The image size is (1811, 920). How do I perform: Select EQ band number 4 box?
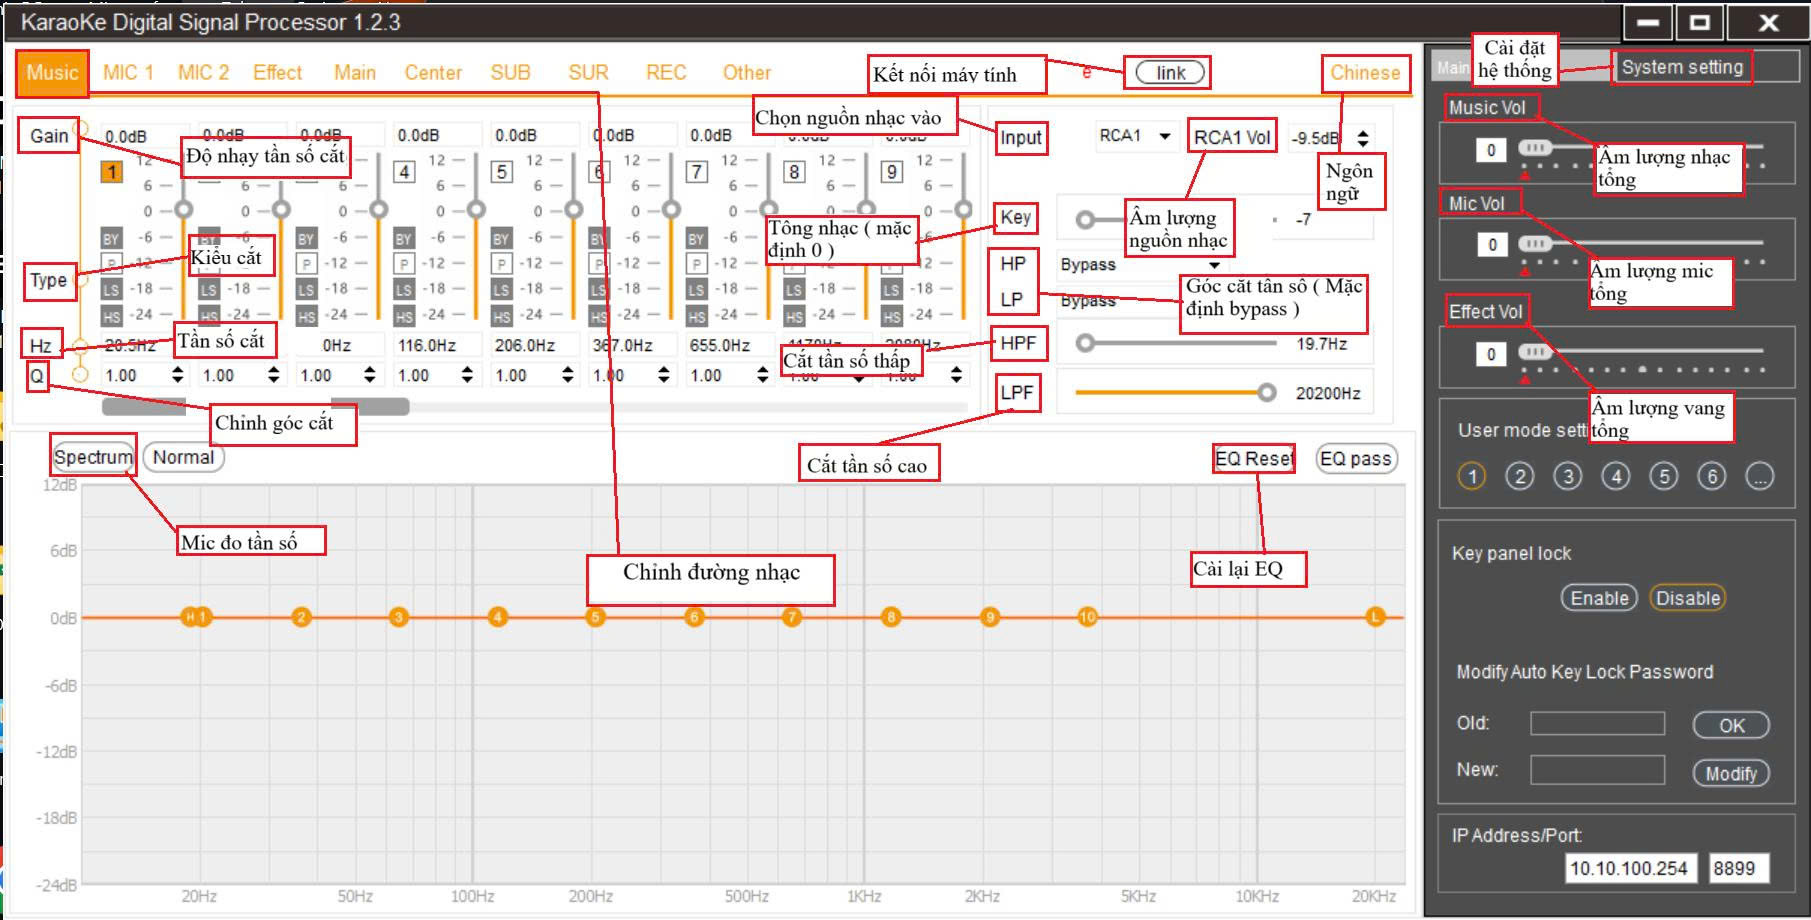click(x=404, y=172)
